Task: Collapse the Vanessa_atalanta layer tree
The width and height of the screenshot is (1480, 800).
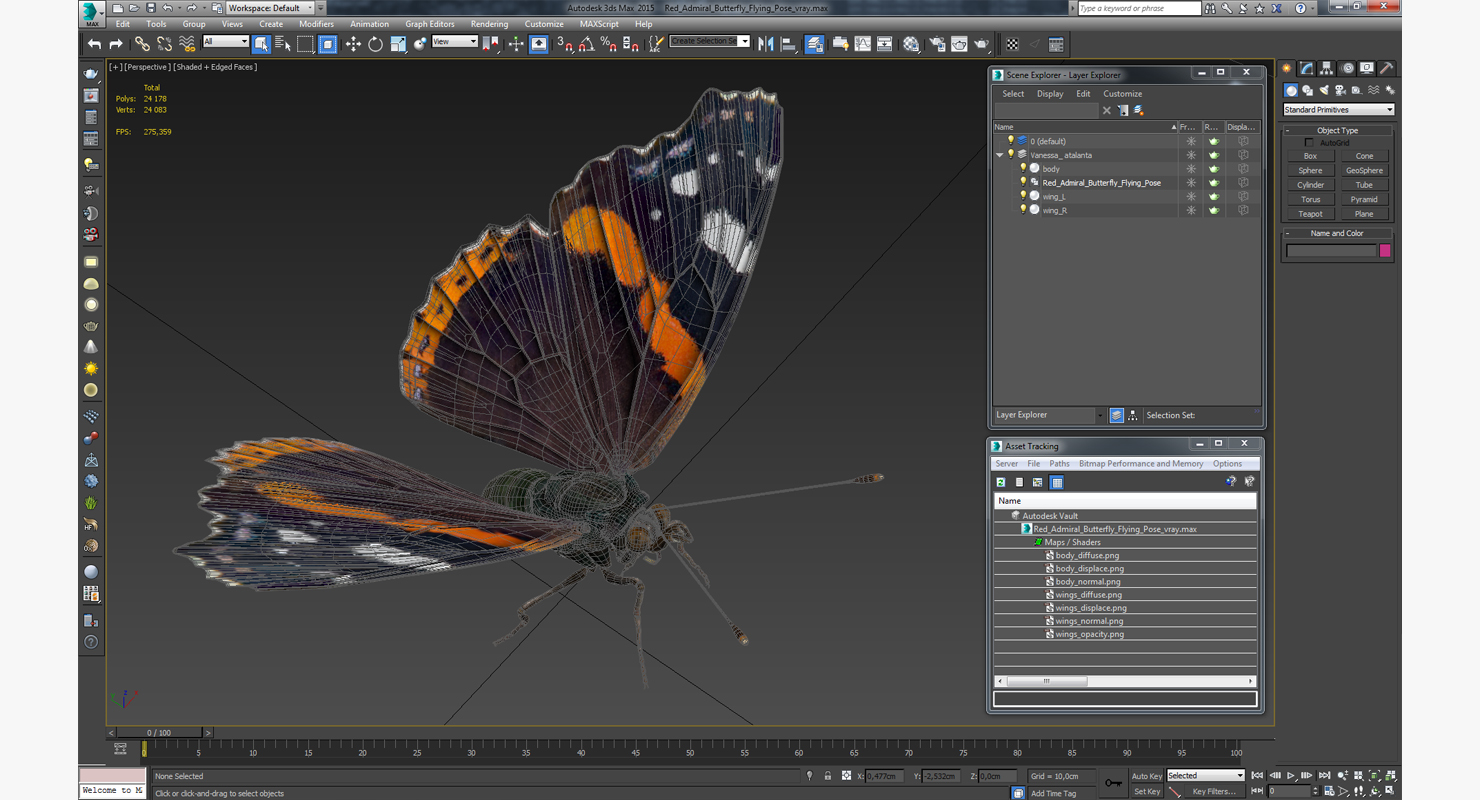Action: 999,155
